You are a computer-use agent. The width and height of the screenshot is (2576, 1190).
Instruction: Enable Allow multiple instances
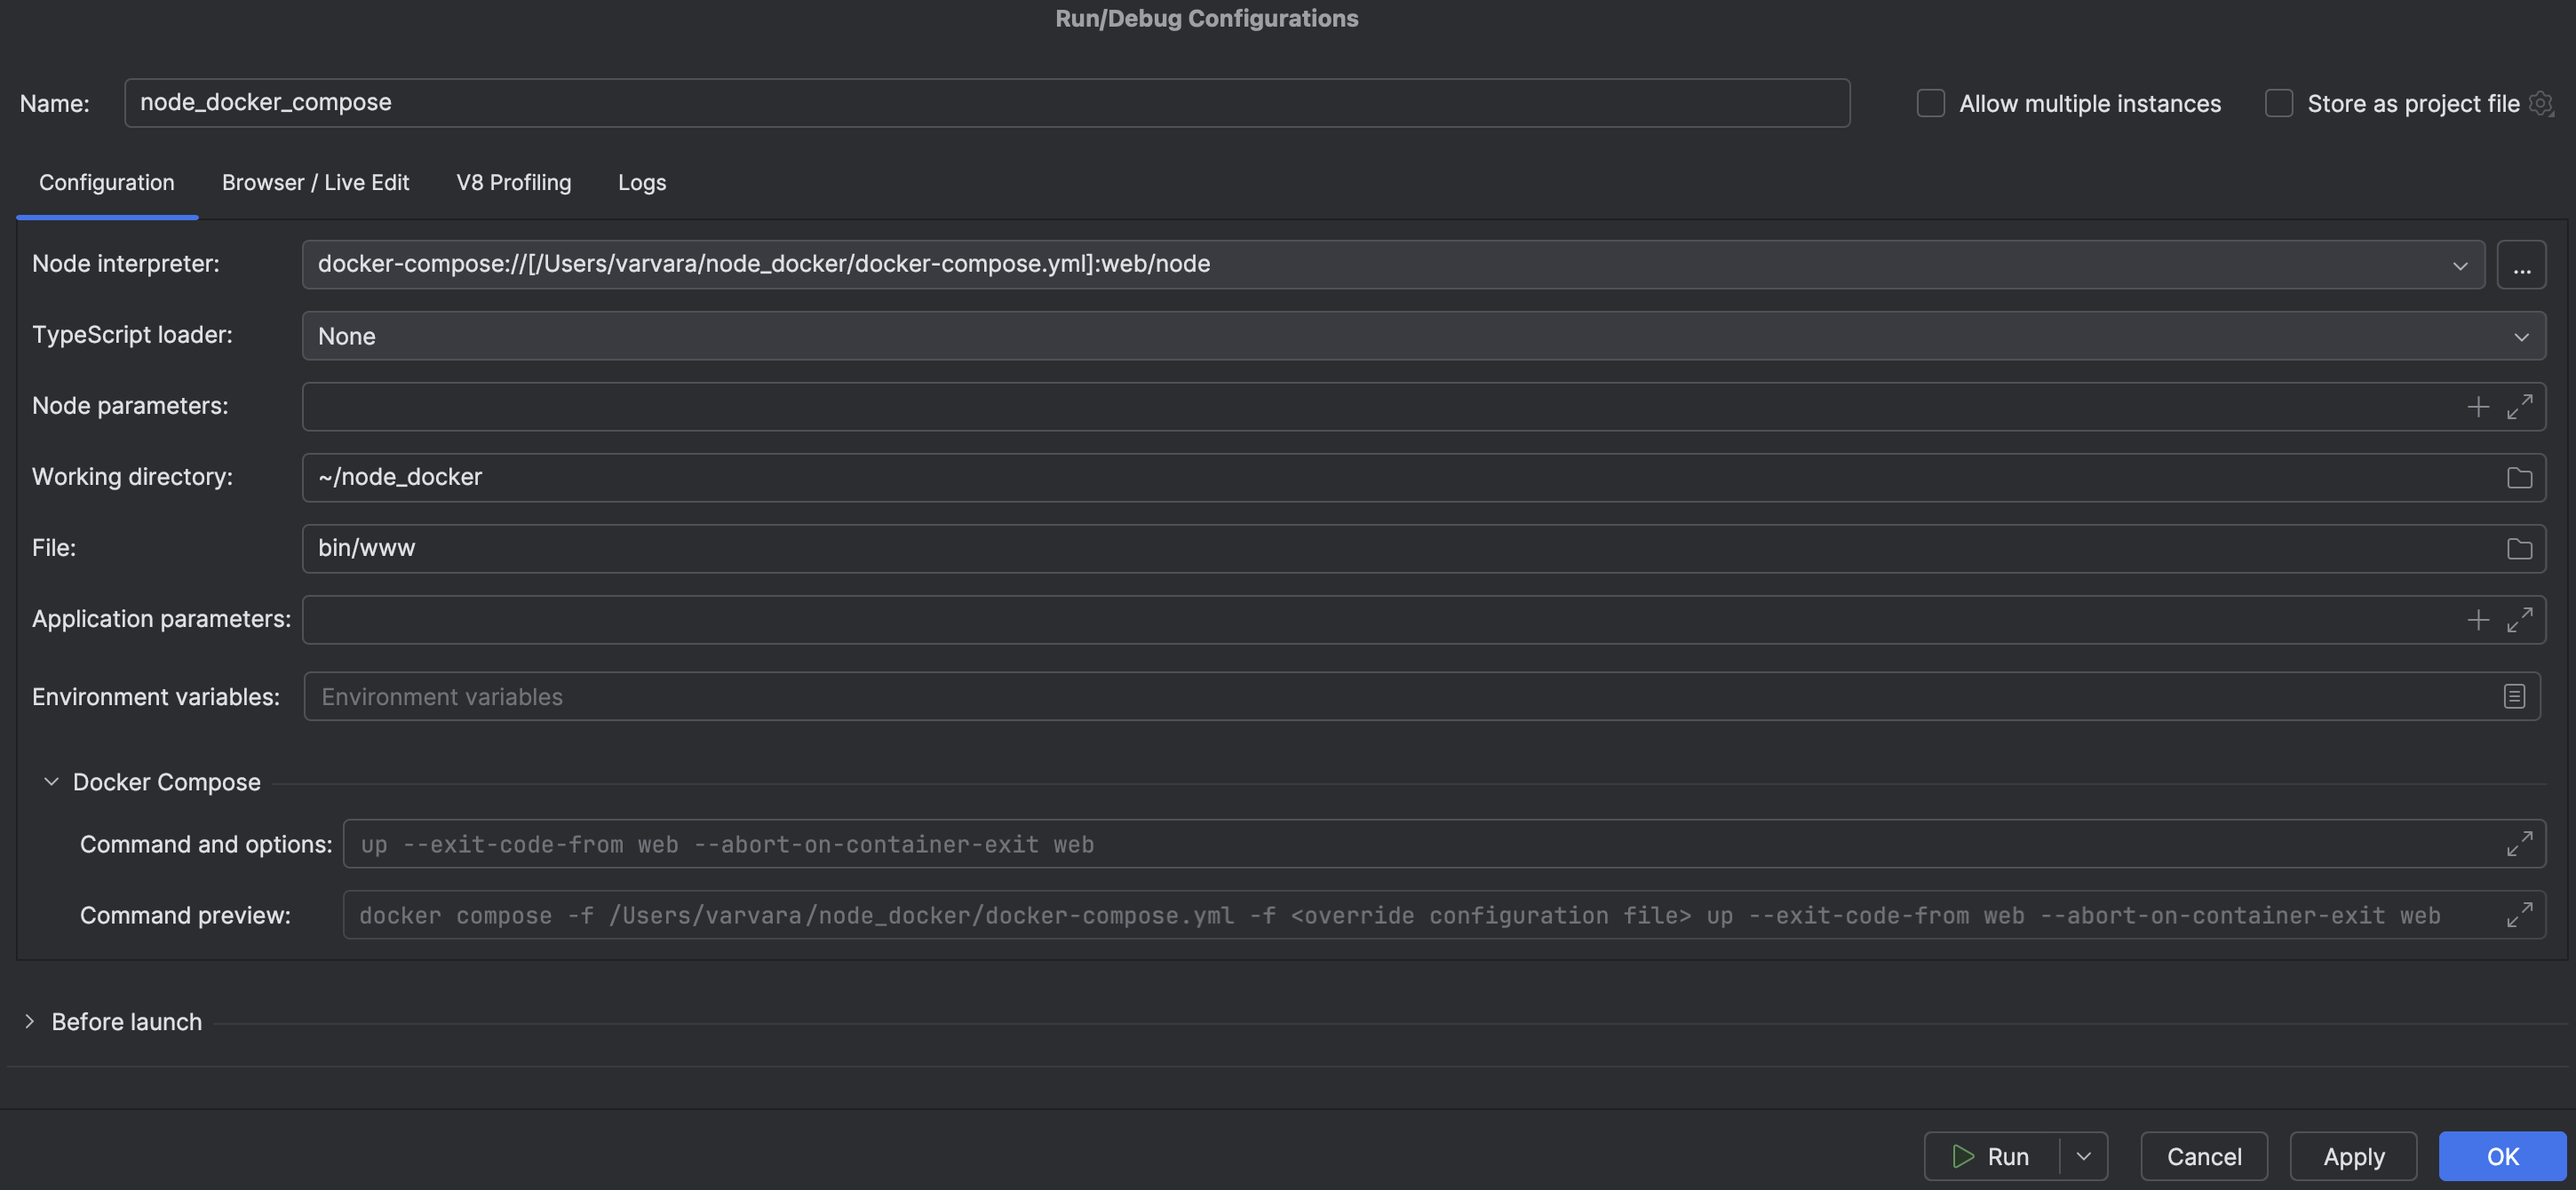pyautogui.click(x=1930, y=103)
